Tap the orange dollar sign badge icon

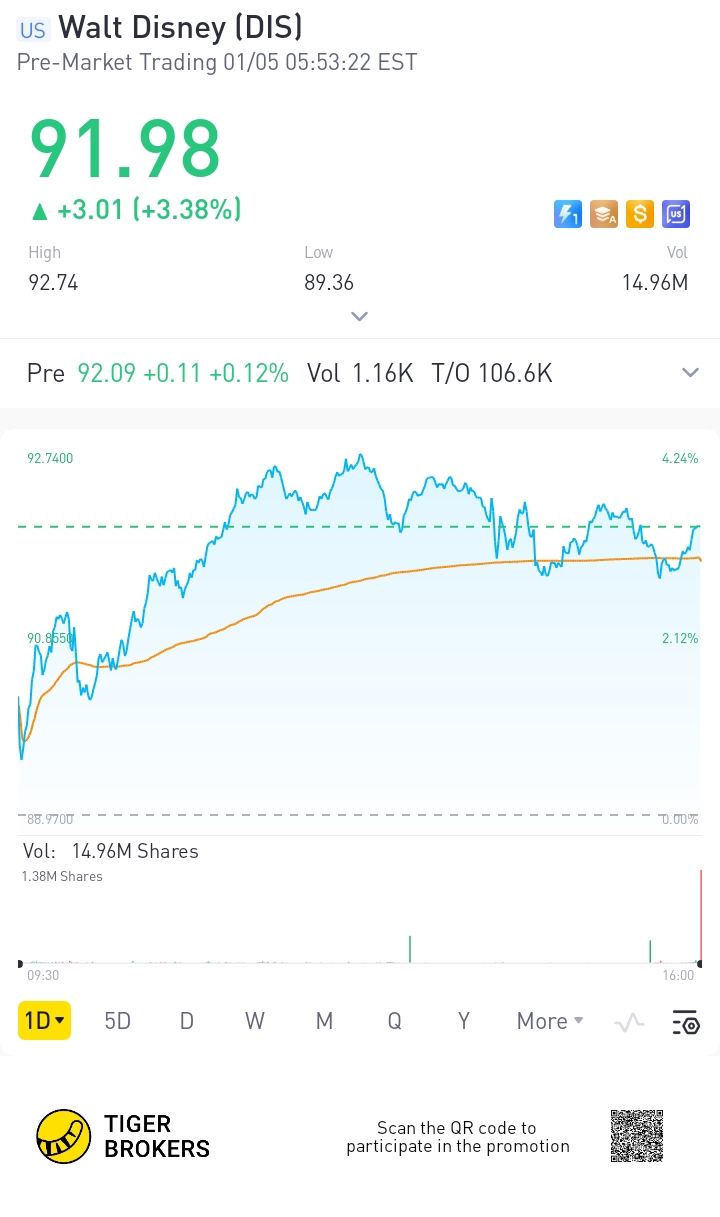pos(640,214)
